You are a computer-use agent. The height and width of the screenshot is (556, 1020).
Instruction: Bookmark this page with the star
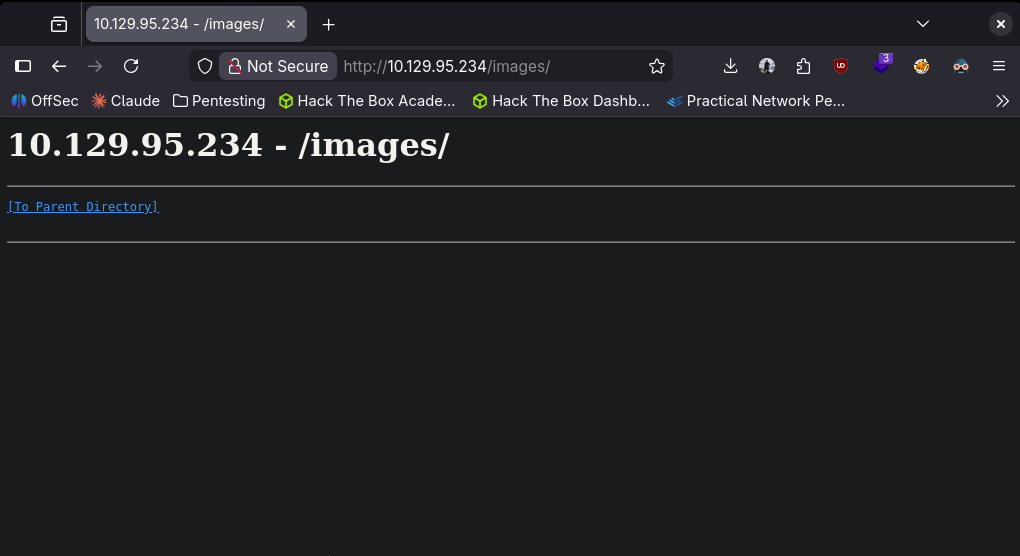(x=656, y=66)
